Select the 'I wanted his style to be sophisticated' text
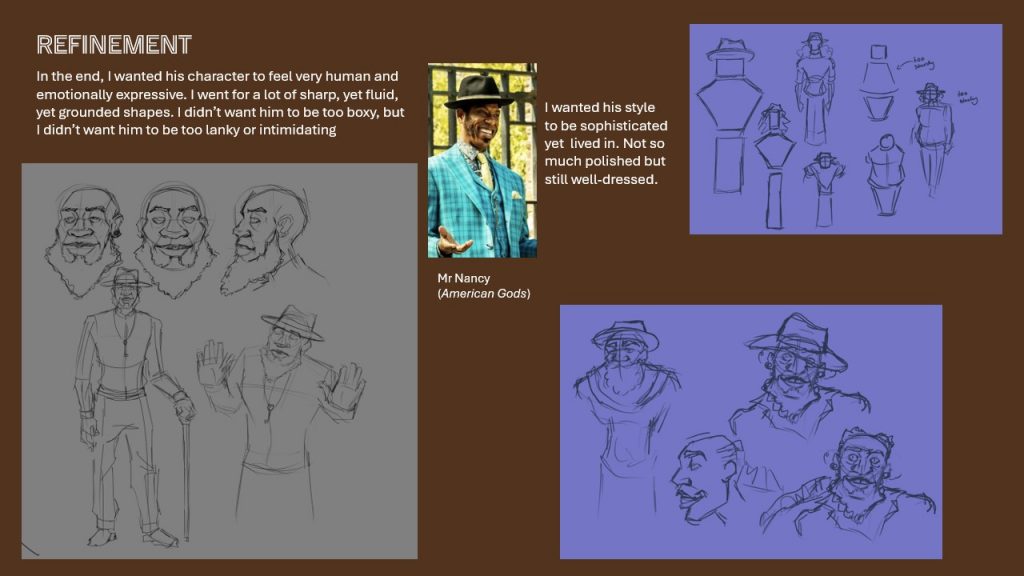This screenshot has height=576, width=1024. [606, 143]
